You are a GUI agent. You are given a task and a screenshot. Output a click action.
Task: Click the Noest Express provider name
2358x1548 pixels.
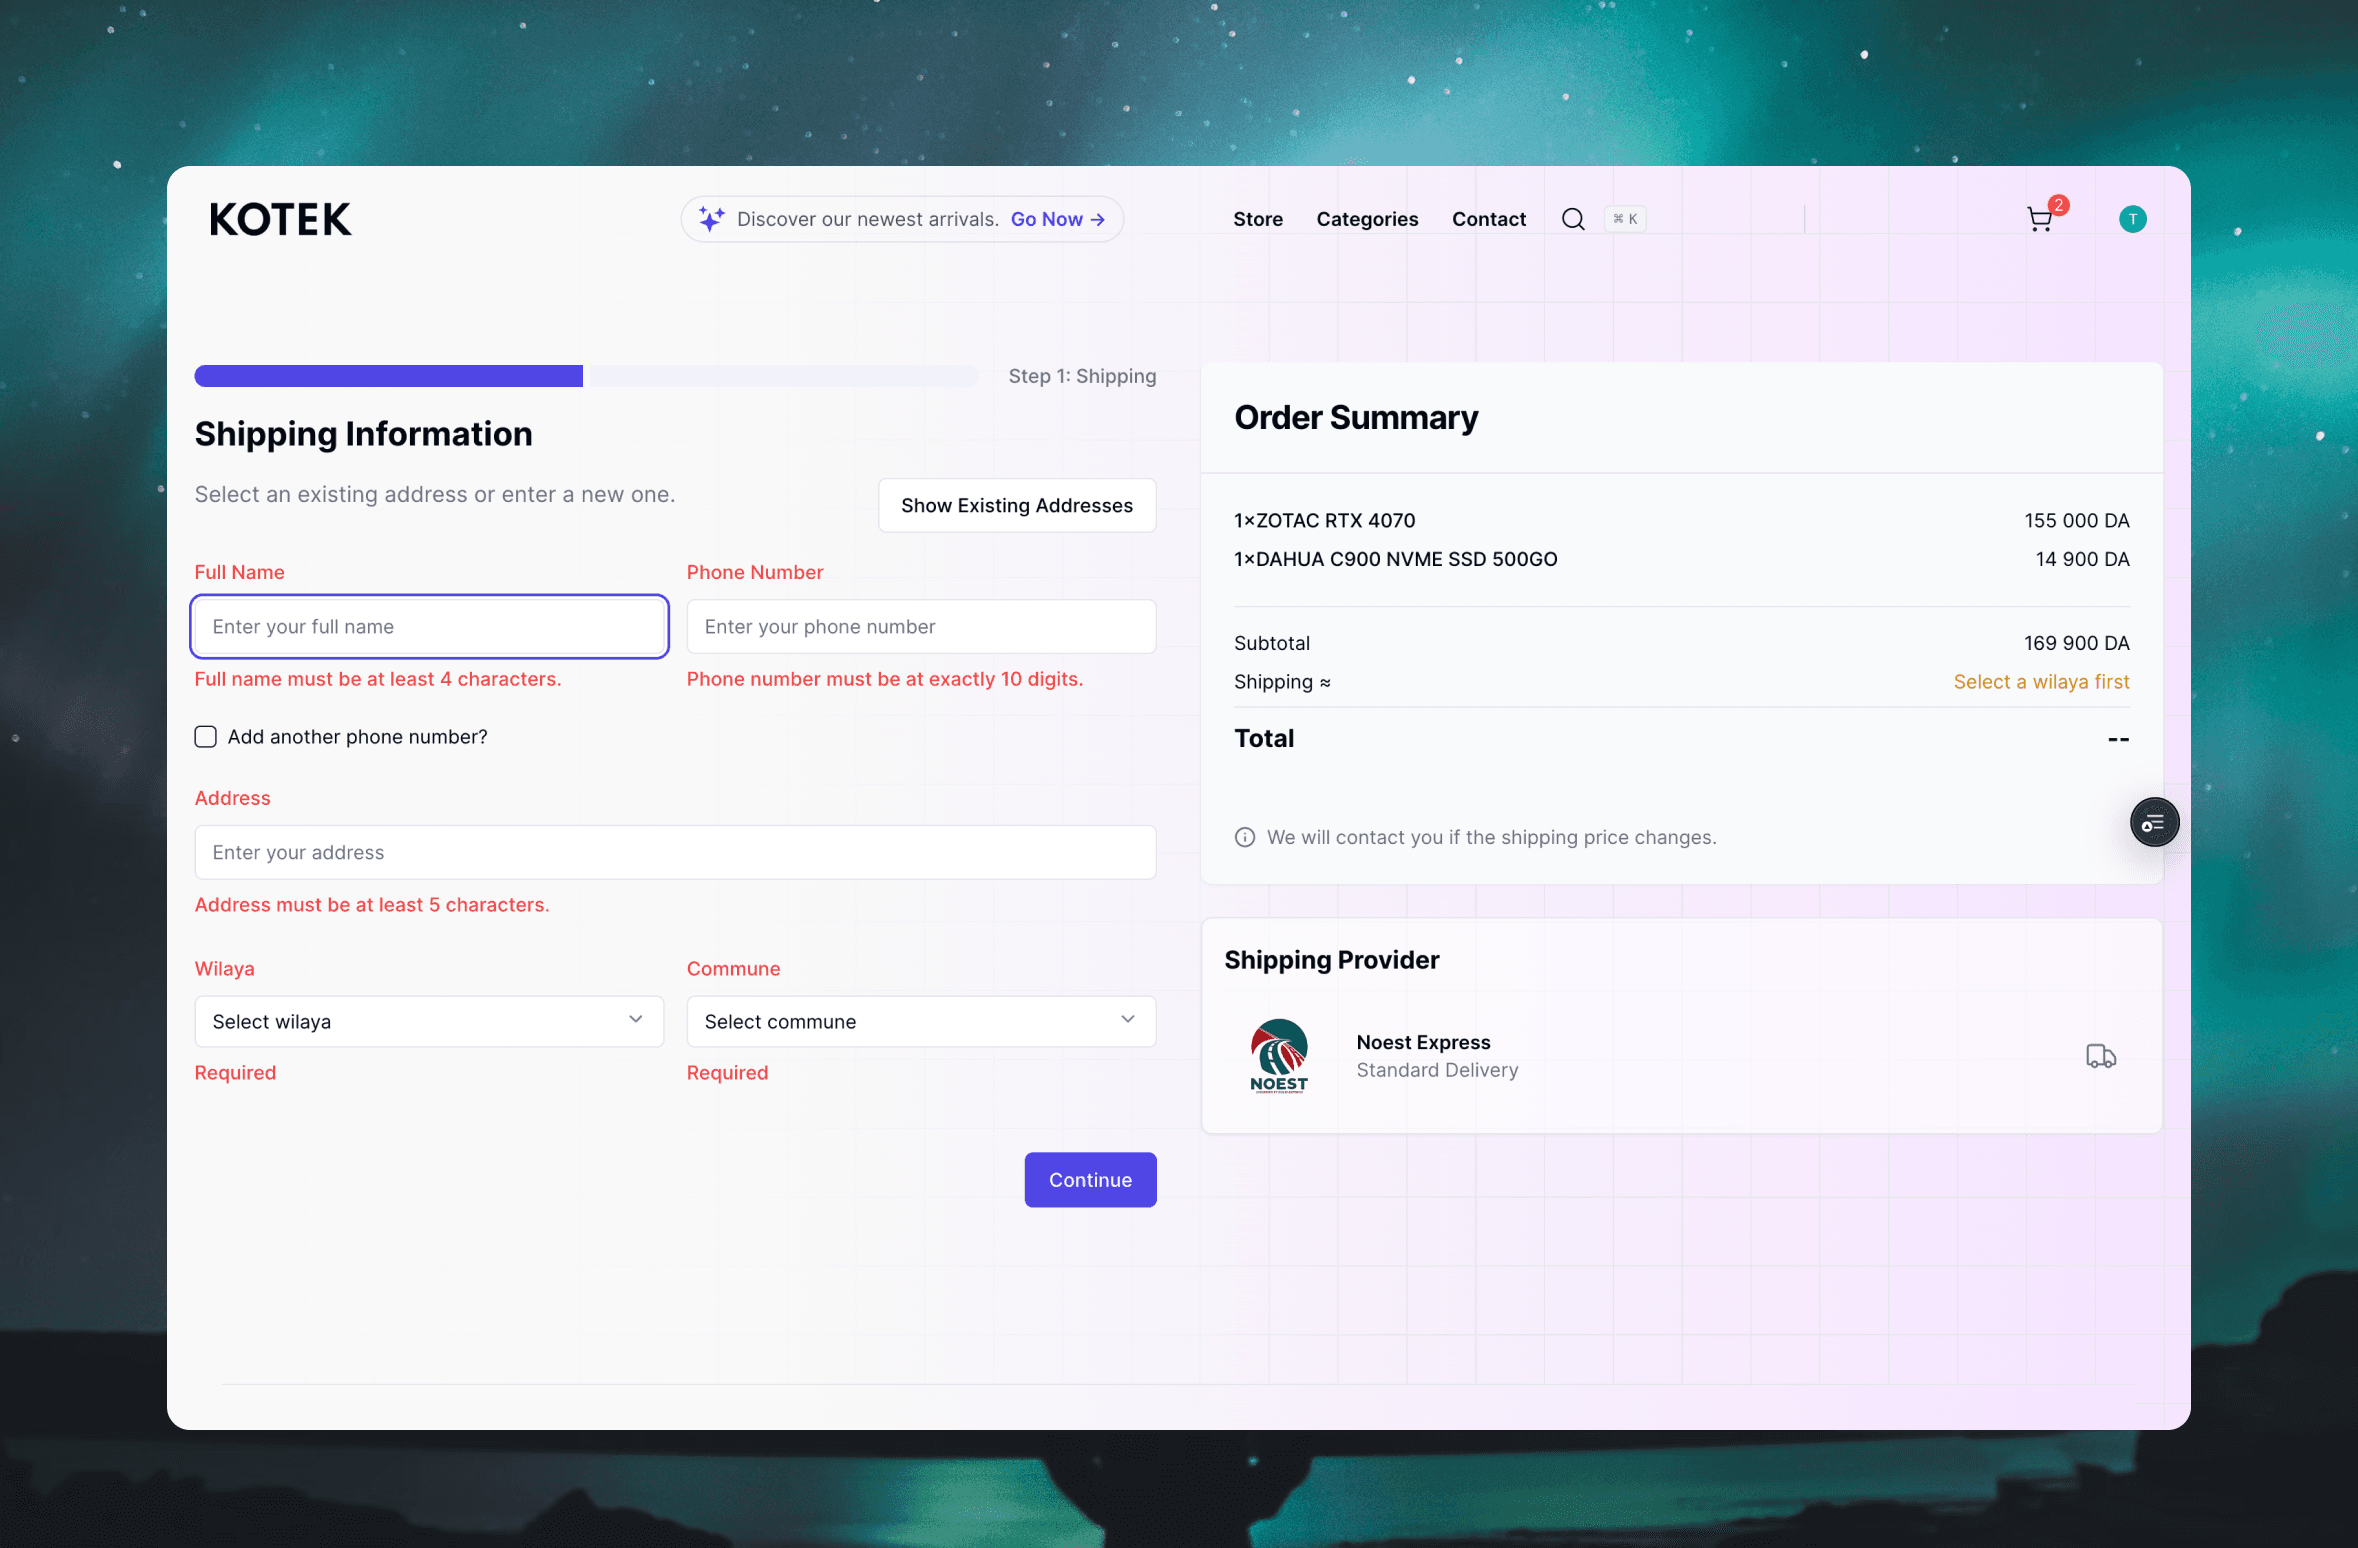(x=1423, y=1042)
